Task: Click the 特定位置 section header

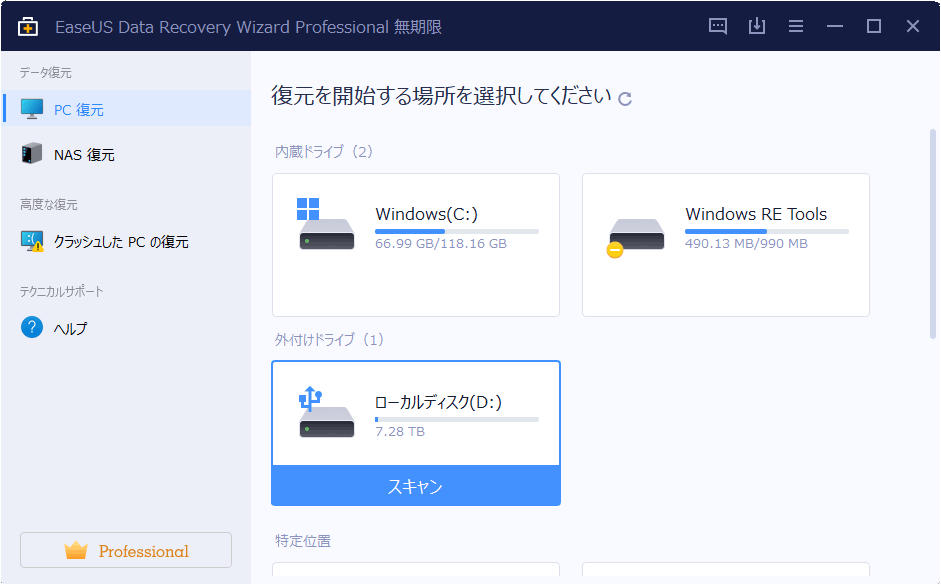Action: 302,541
